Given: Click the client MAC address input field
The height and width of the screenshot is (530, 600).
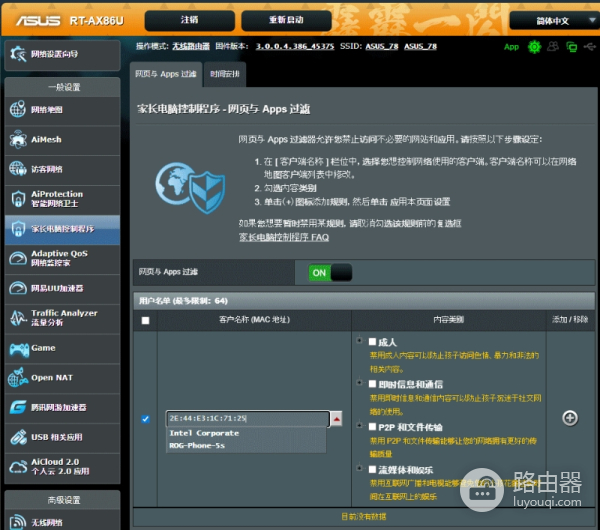Looking at the screenshot, I should (245, 419).
